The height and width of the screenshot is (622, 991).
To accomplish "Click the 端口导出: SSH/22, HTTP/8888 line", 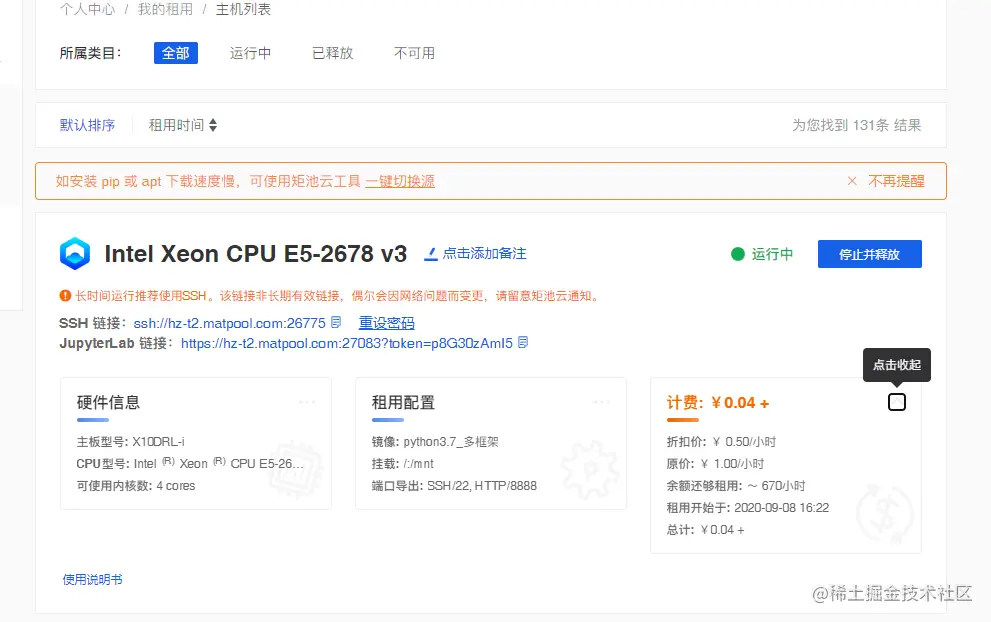I will (x=454, y=486).
